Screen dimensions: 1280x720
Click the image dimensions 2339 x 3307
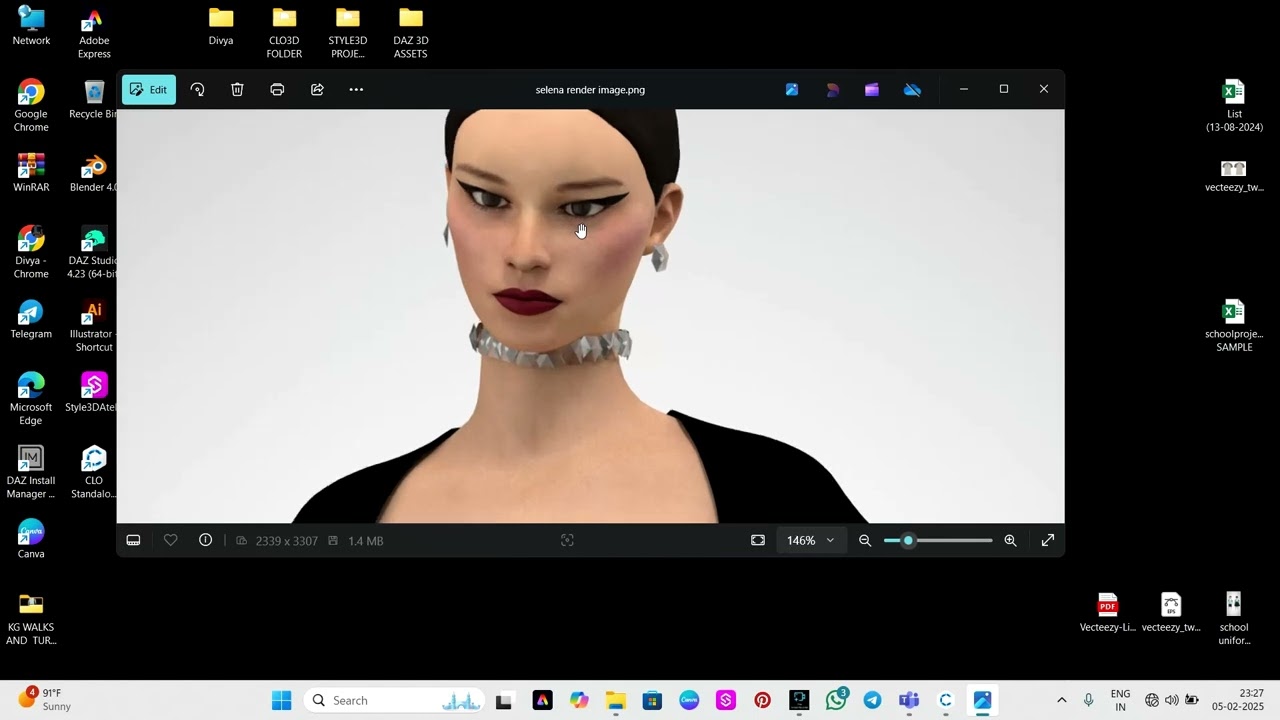click(286, 541)
